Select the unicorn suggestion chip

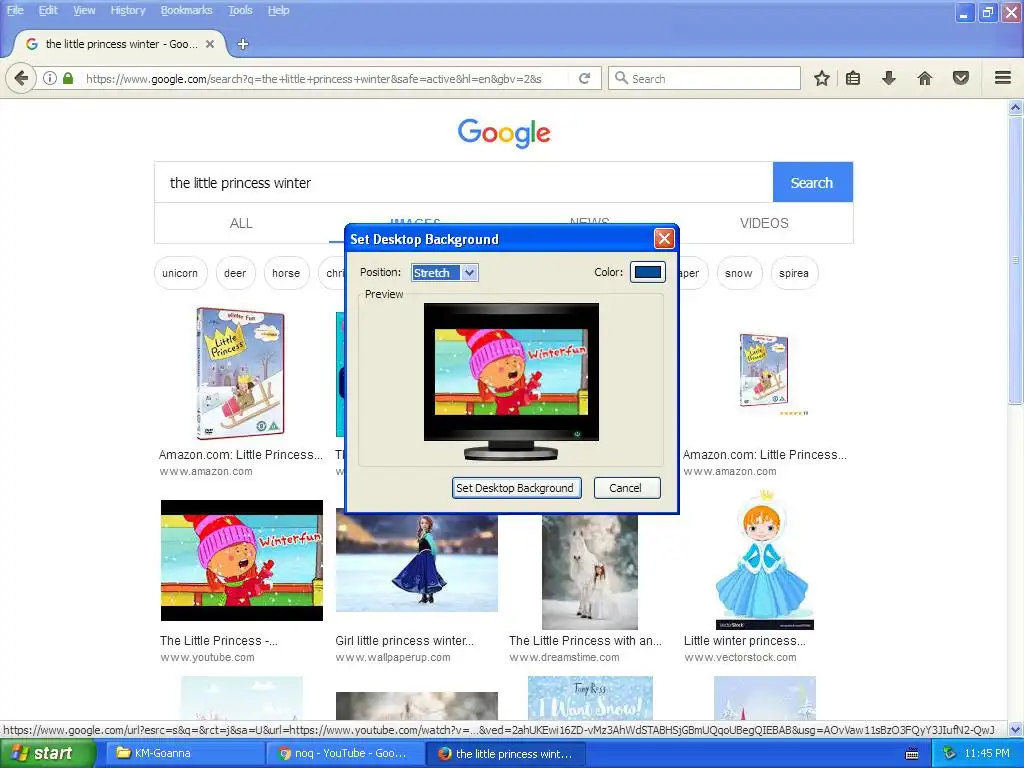tap(180, 273)
